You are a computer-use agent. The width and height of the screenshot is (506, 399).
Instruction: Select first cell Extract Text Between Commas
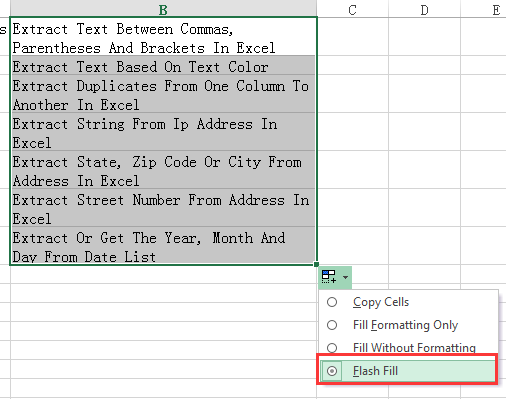[x=163, y=37]
